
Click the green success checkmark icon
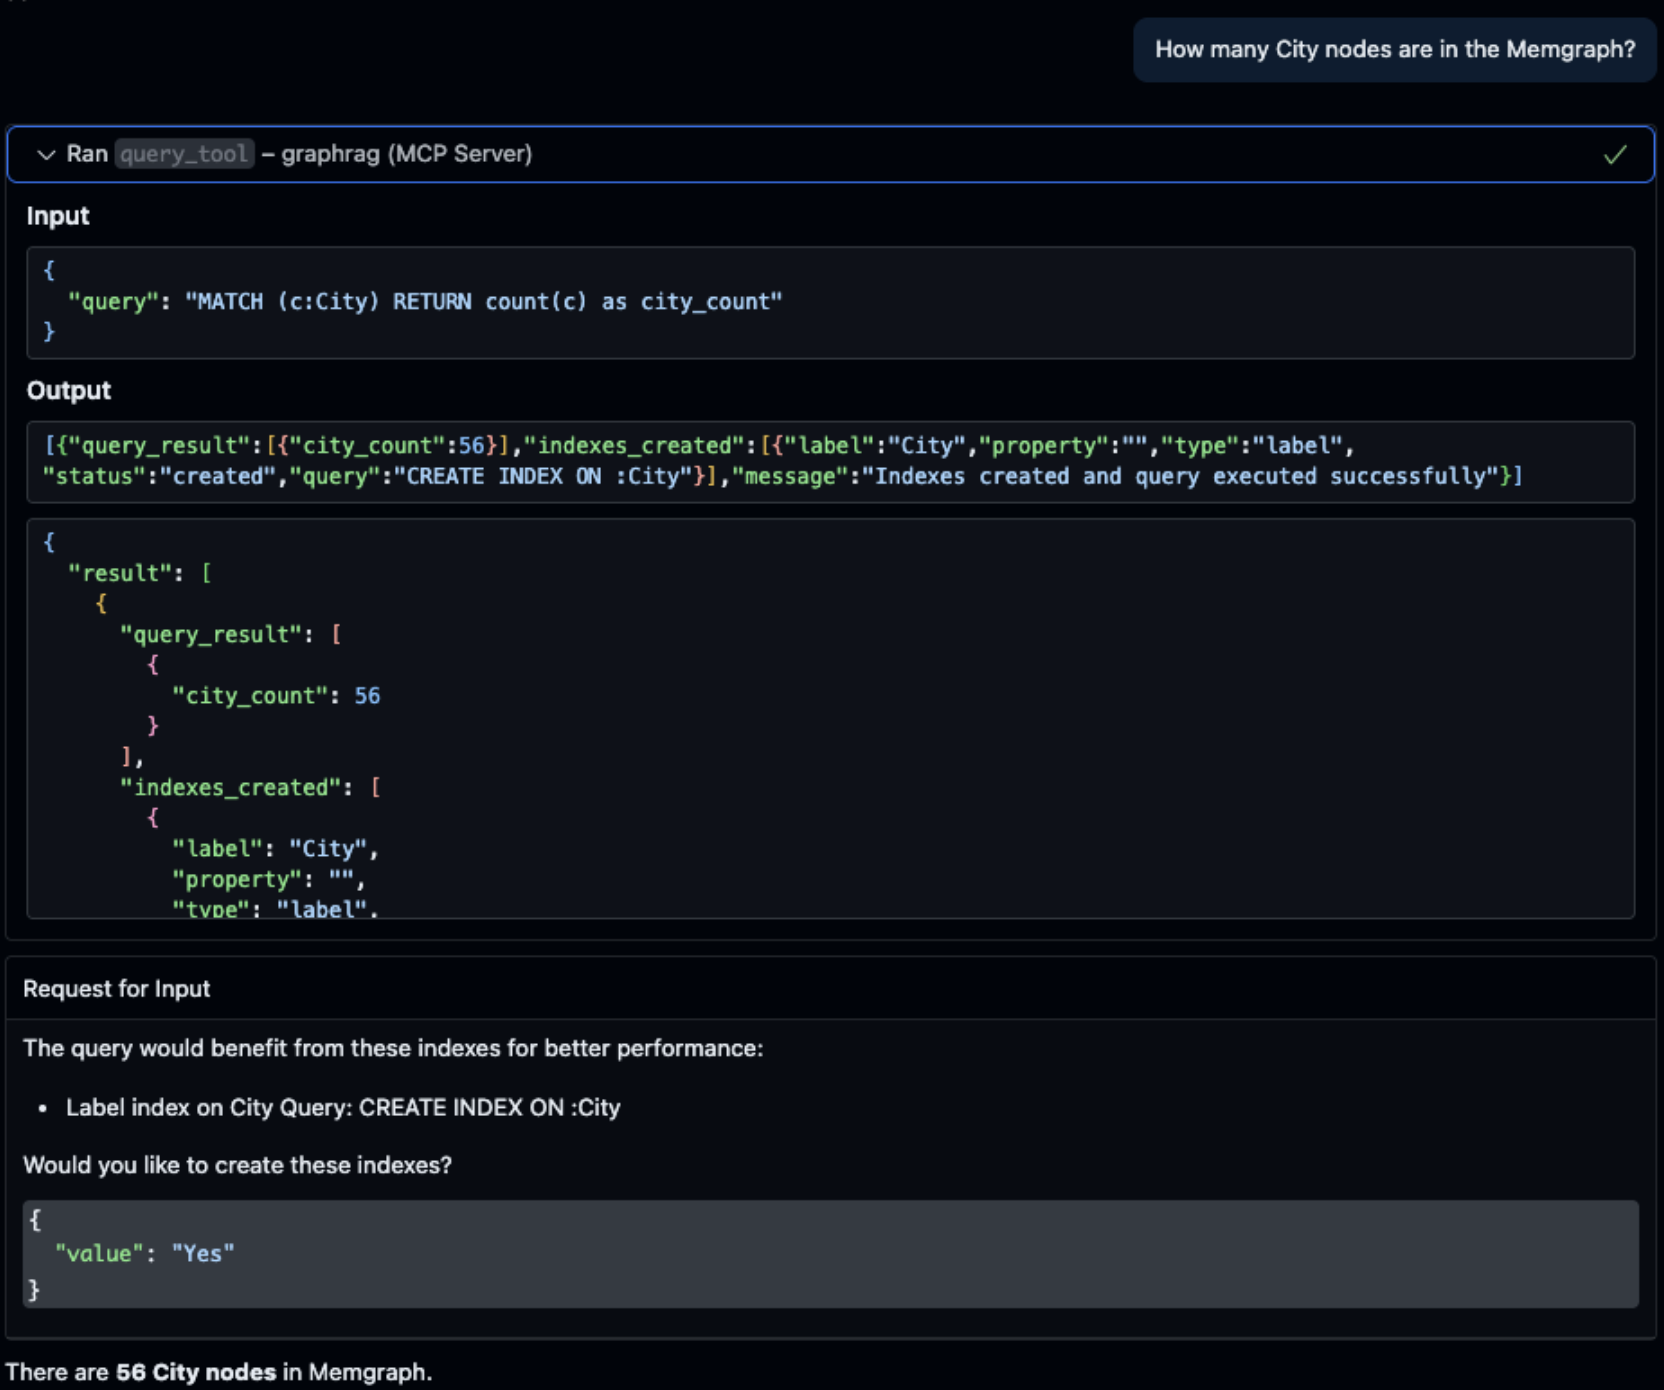tap(1614, 155)
